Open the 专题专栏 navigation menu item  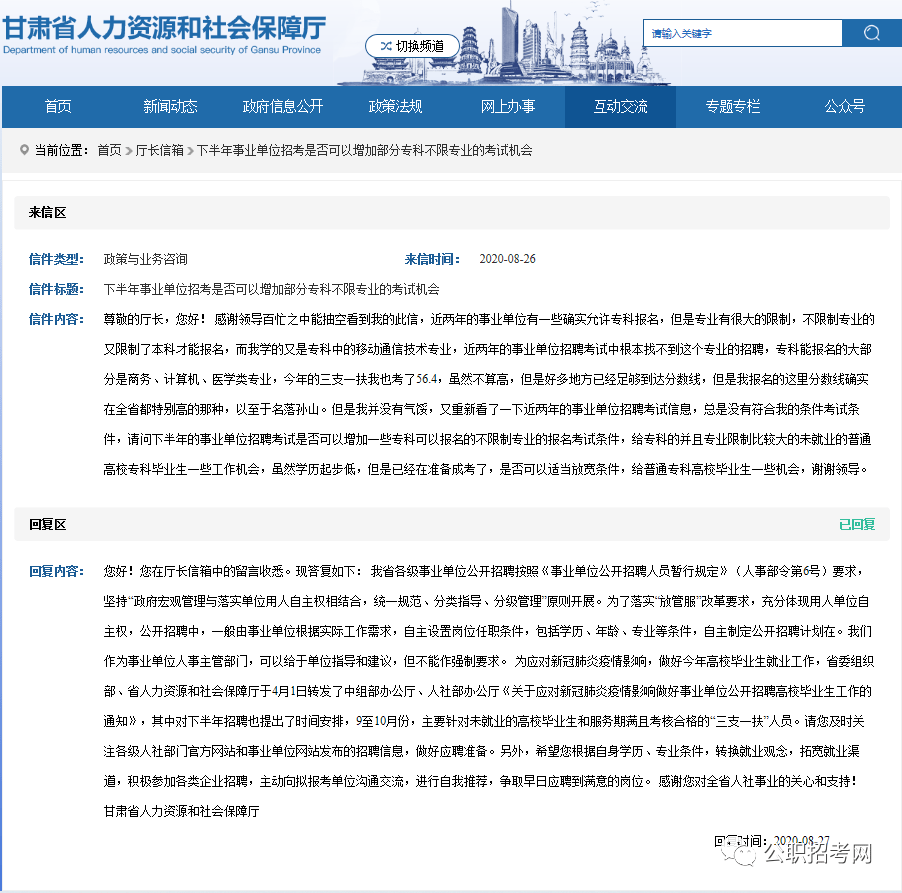pyautogui.click(x=733, y=107)
